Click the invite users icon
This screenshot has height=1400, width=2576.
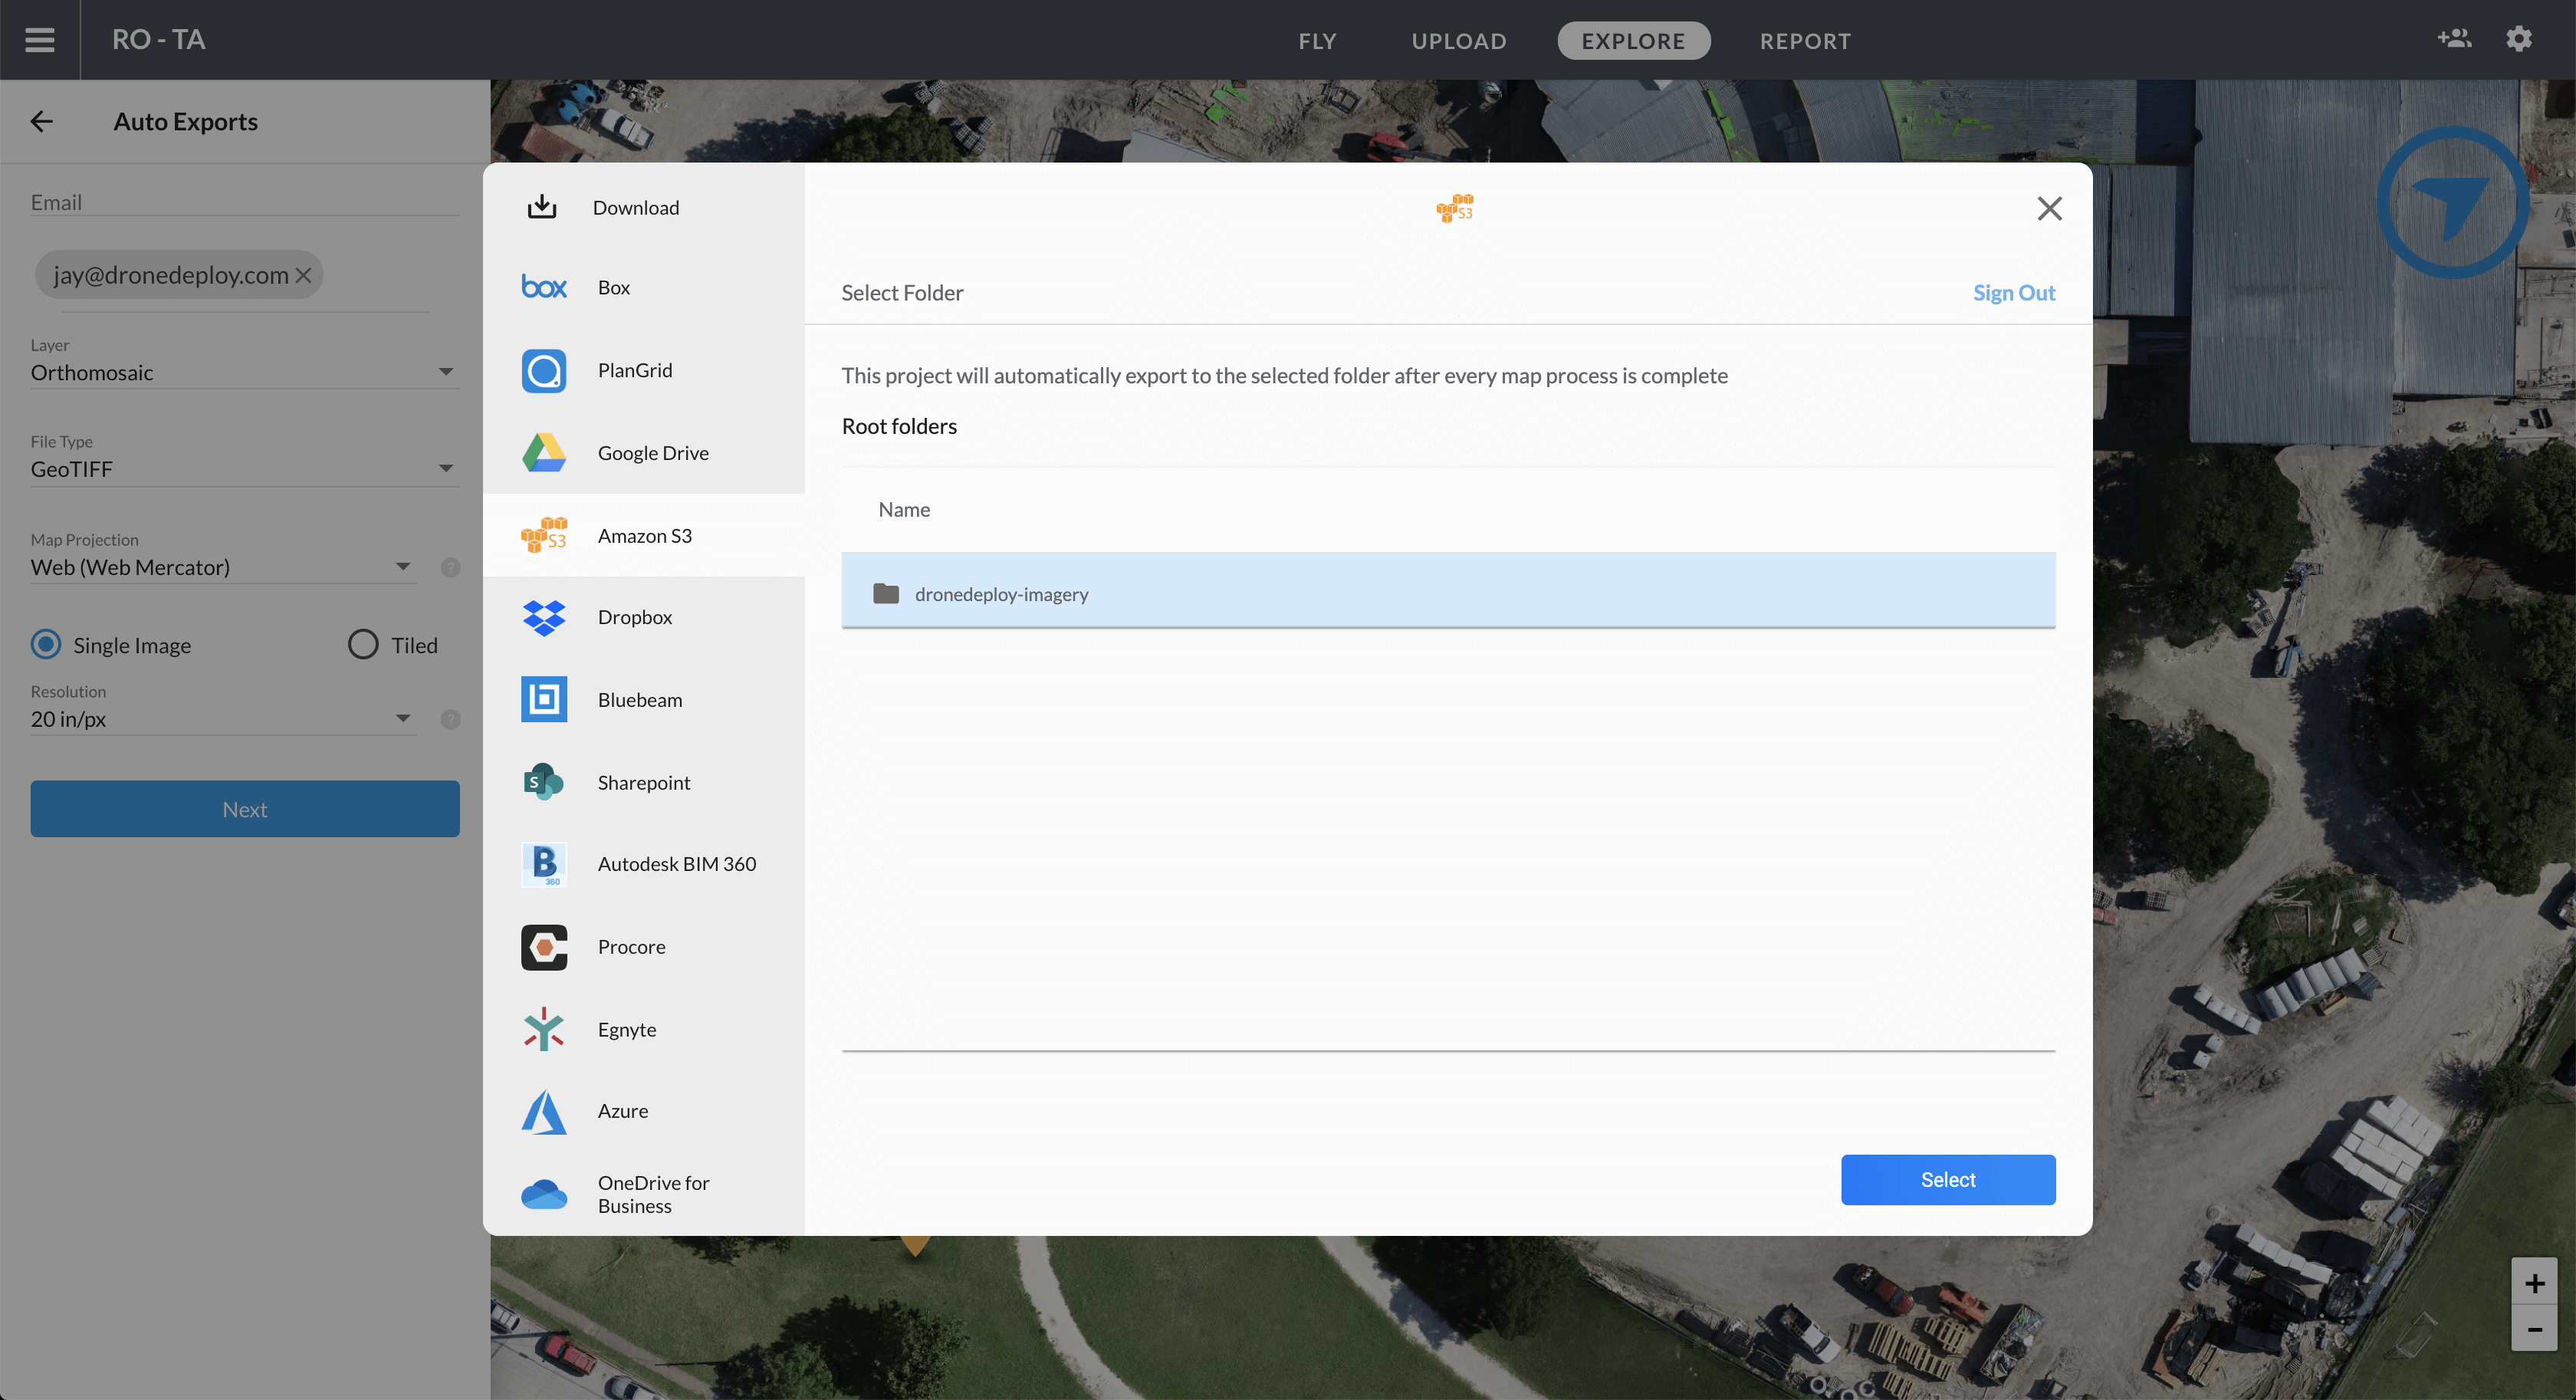[2454, 39]
